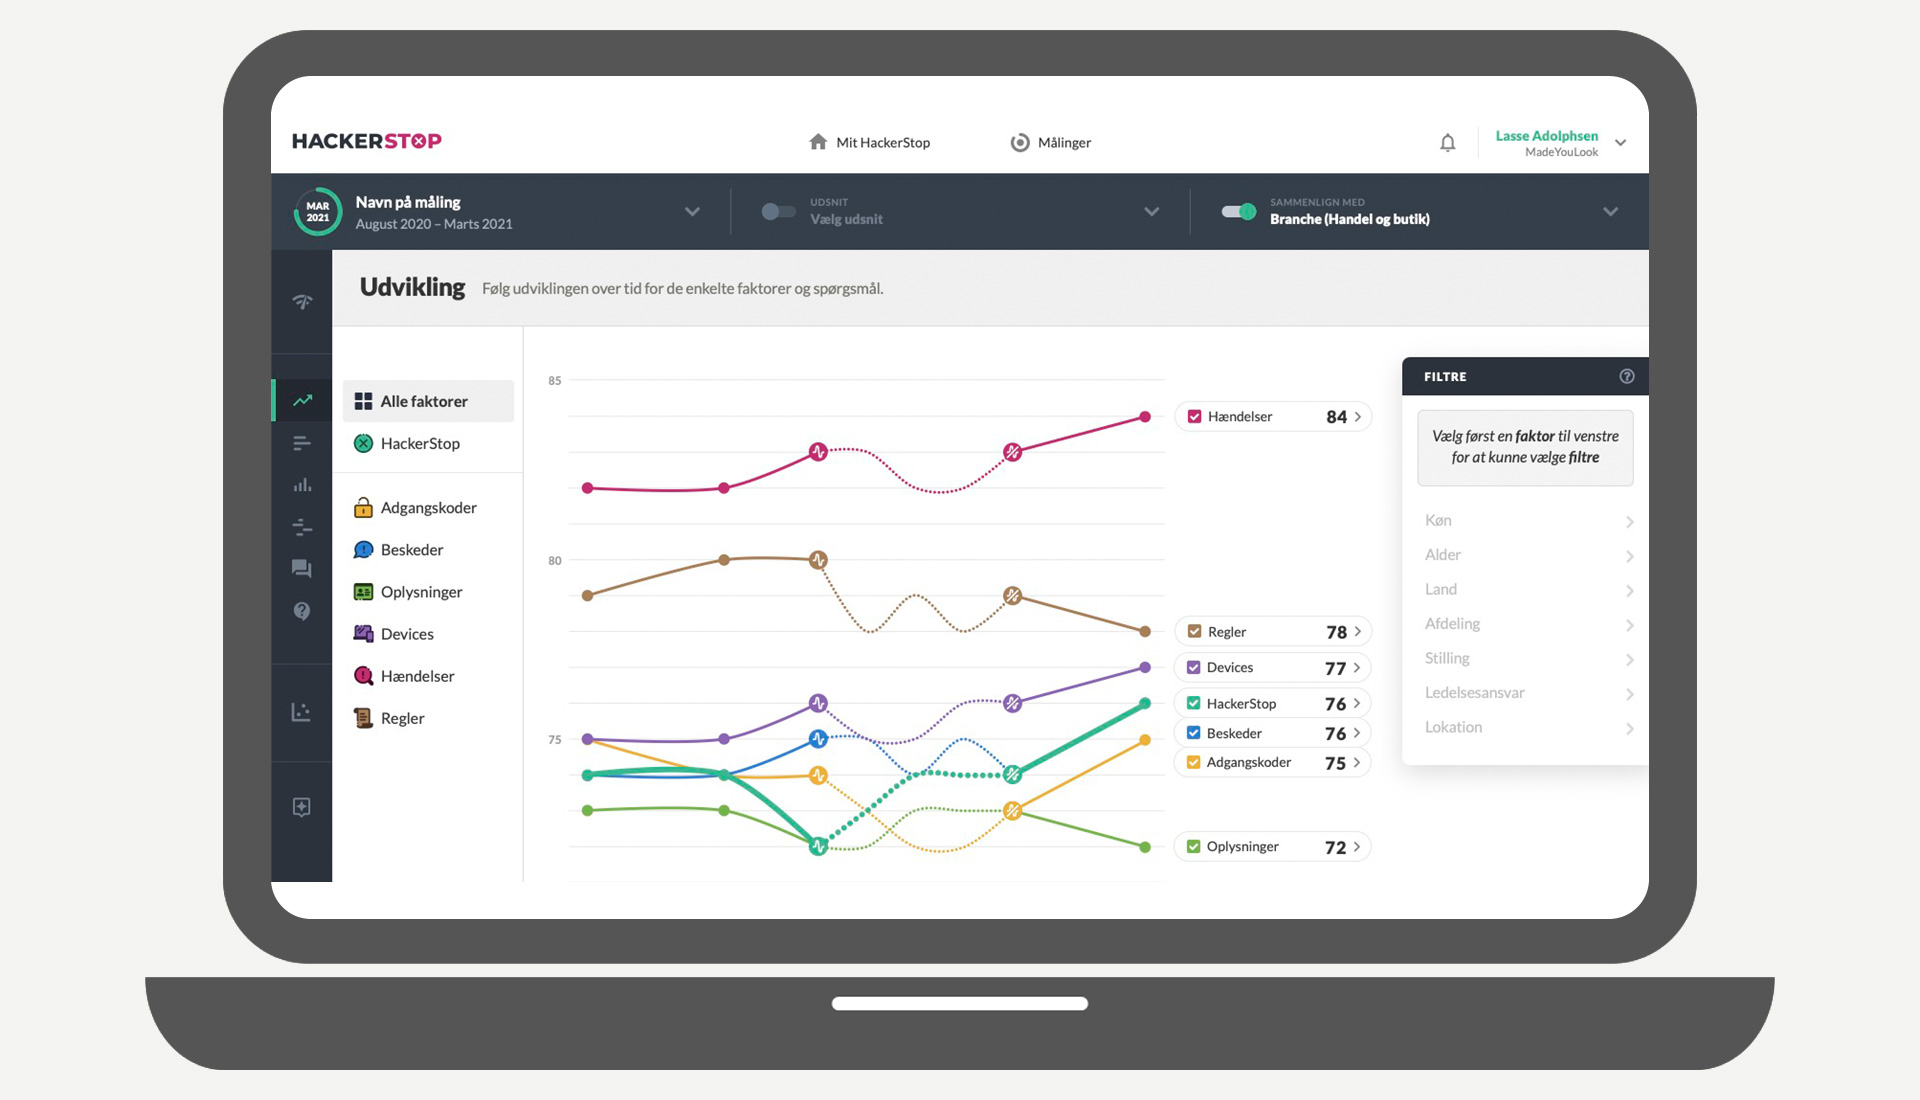Click the scatter plot sidebar icon

301,712
